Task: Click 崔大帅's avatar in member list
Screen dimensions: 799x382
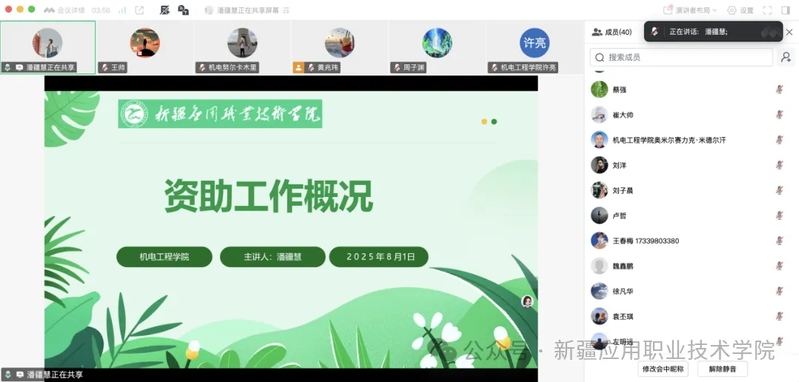Action: (x=599, y=115)
